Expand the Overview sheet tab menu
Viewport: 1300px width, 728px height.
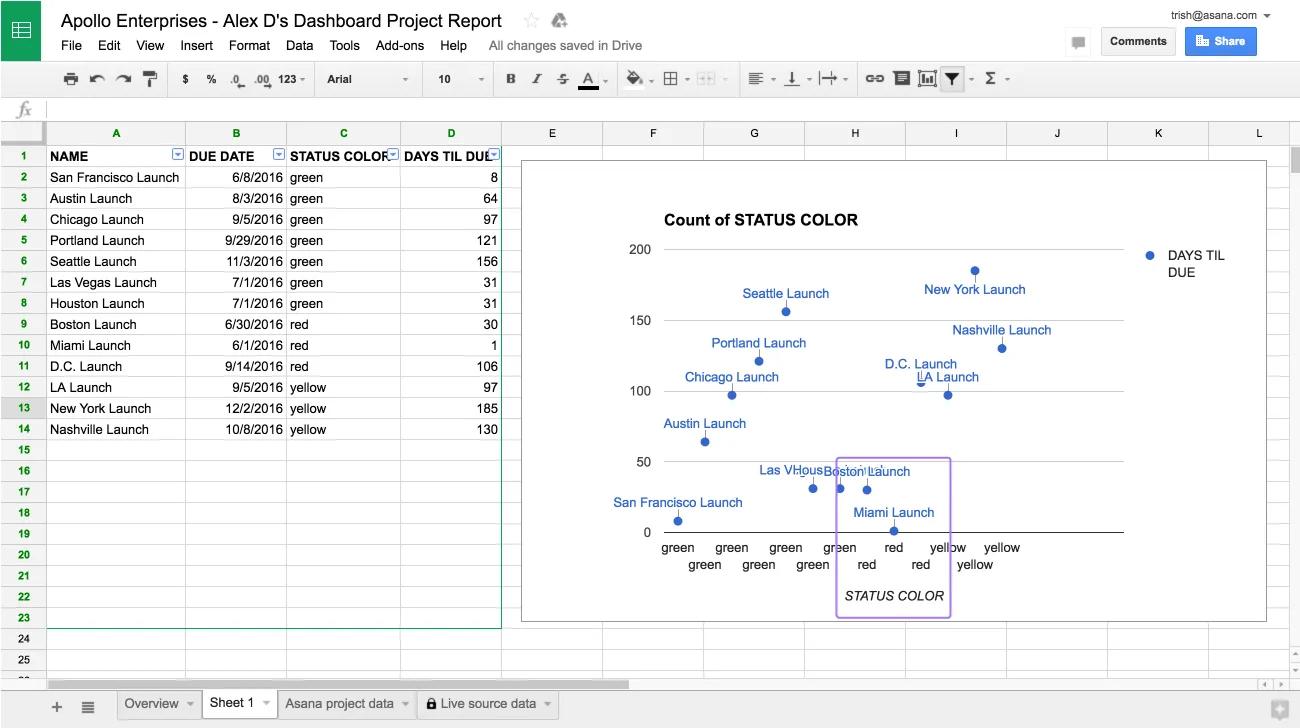pyautogui.click(x=190, y=704)
